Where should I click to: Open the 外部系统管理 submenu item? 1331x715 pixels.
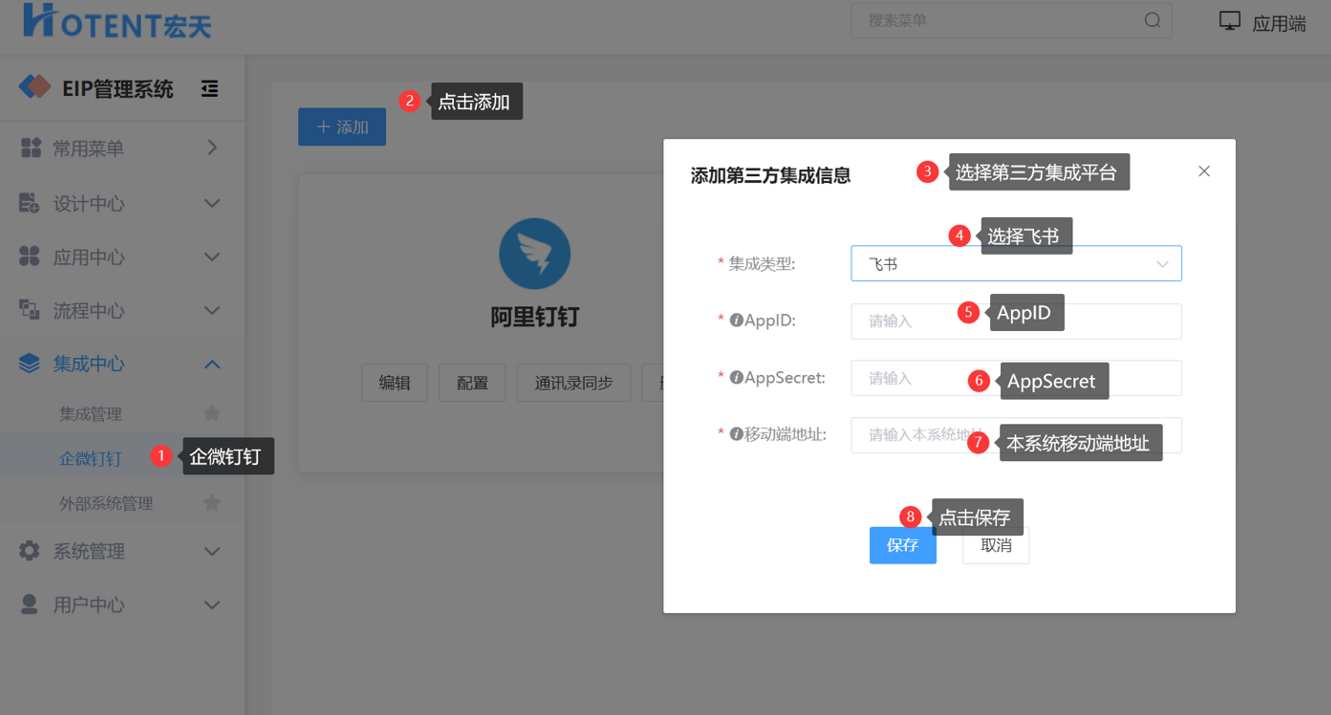point(122,502)
